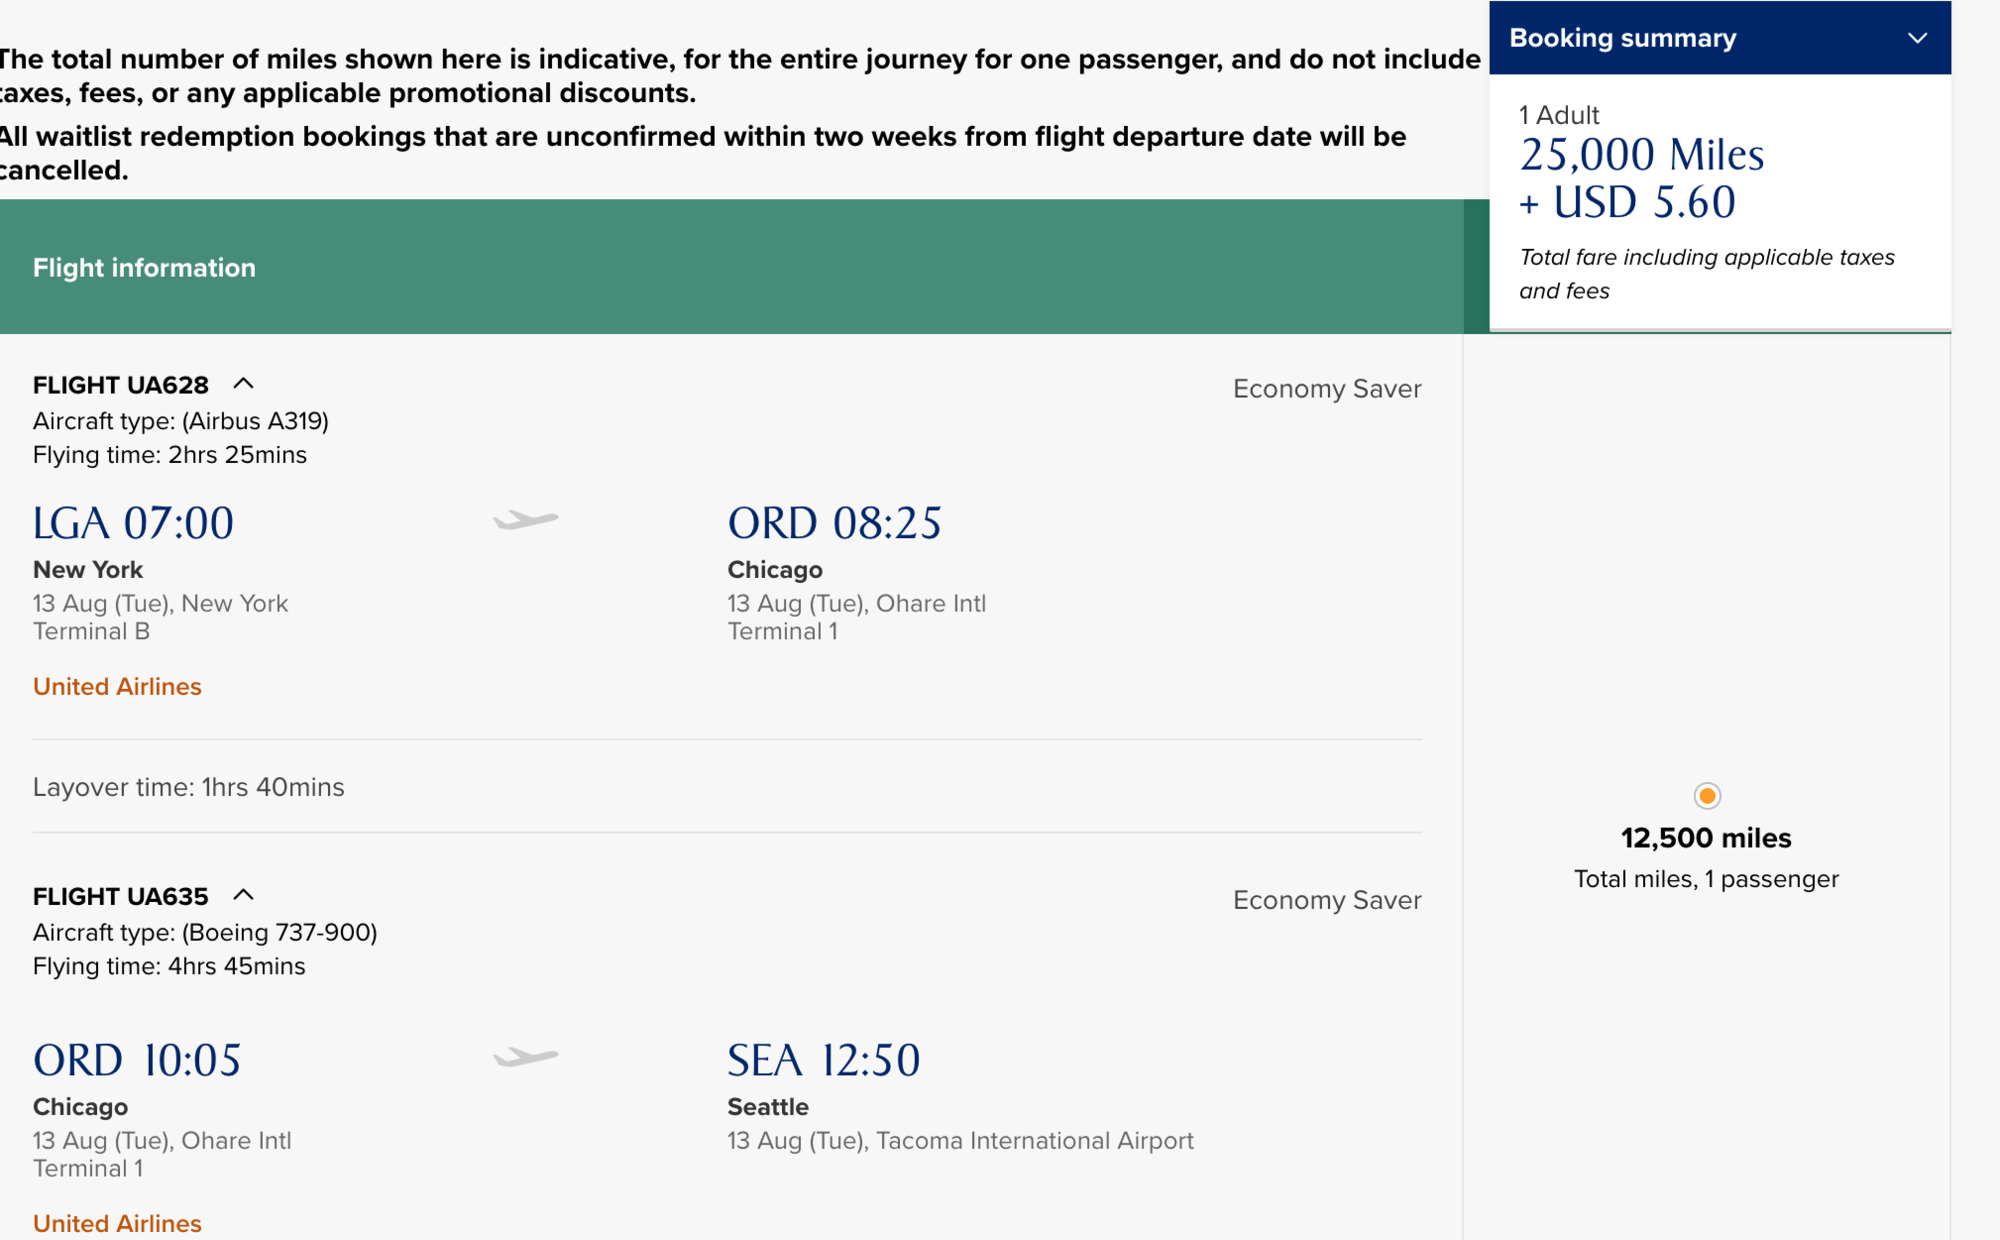Select the LGA 07:00 departure time

pyautogui.click(x=133, y=523)
